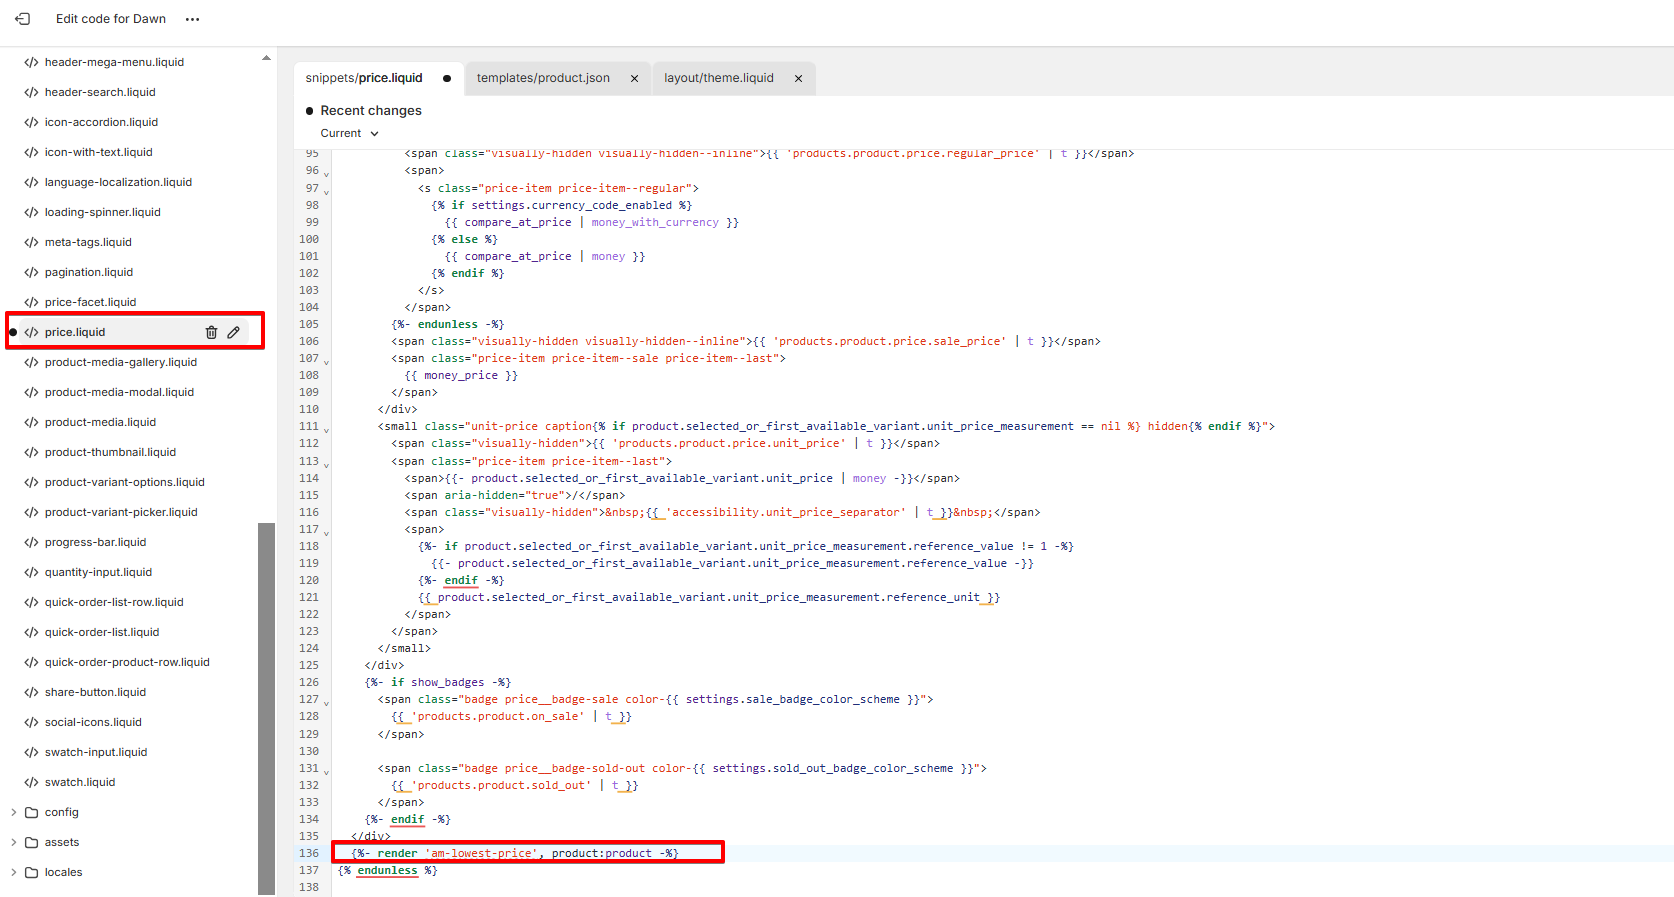Open product-thumbnail.liquid file
Screen dimensions: 1674x897
click(x=110, y=452)
